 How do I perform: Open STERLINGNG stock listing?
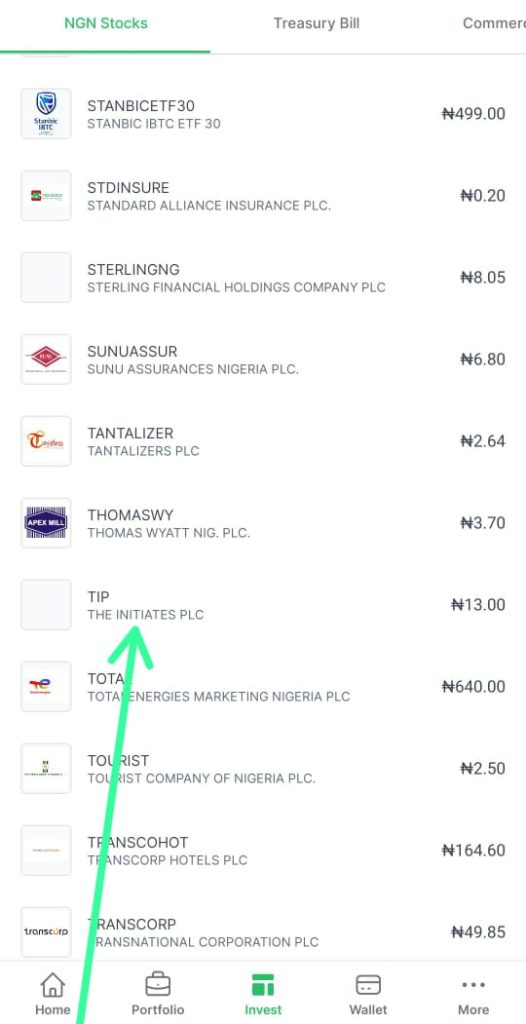click(x=263, y=278)
